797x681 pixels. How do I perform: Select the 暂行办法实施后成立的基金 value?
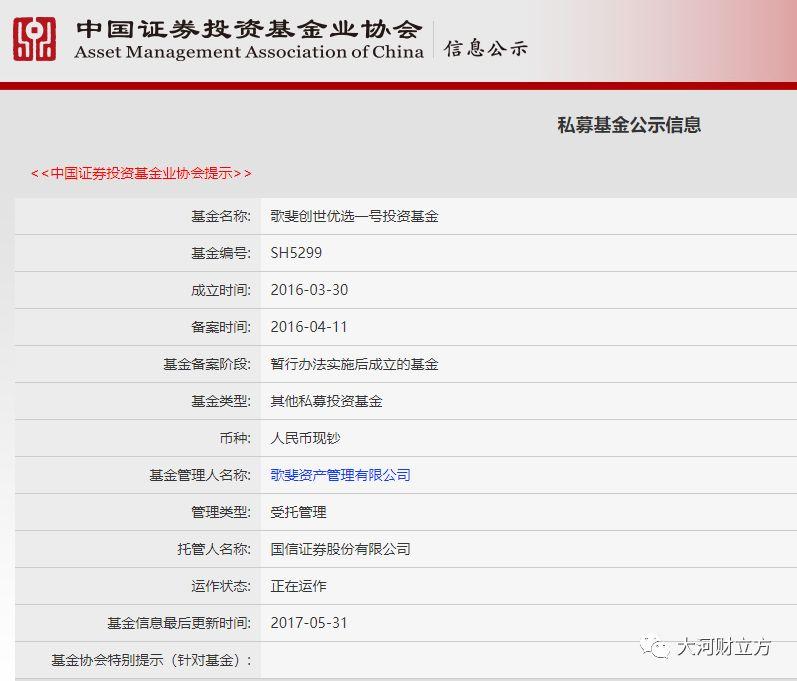(354, 364)
